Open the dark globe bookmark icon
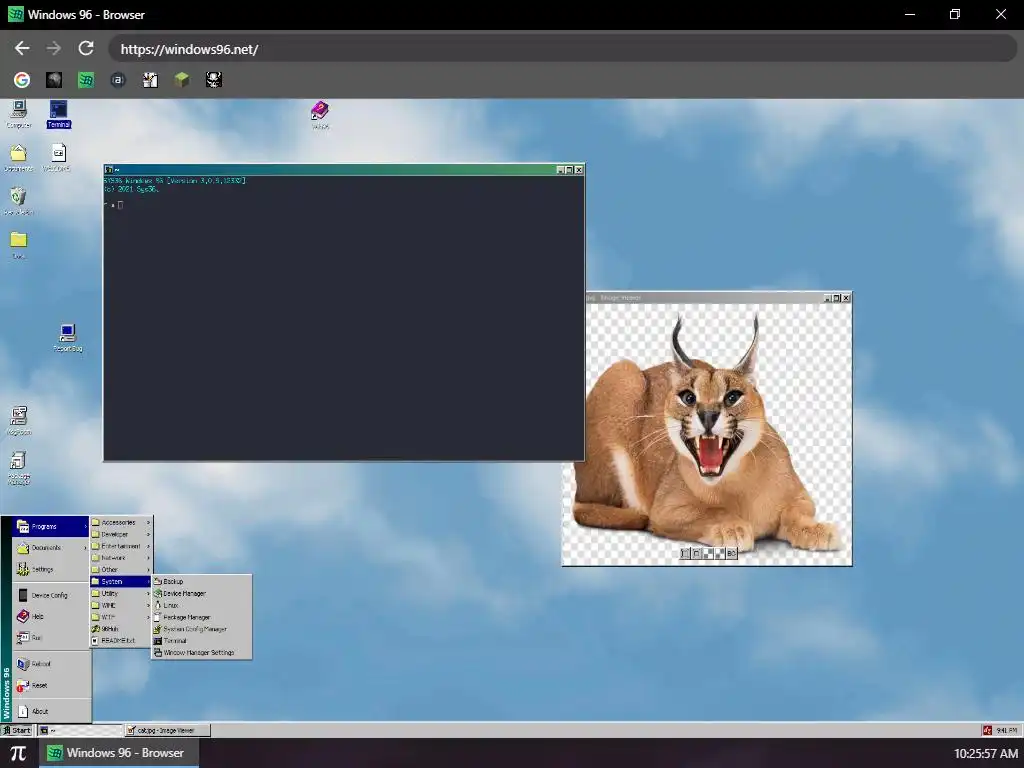Screen dimensions: 1024x768 (54, 80)
